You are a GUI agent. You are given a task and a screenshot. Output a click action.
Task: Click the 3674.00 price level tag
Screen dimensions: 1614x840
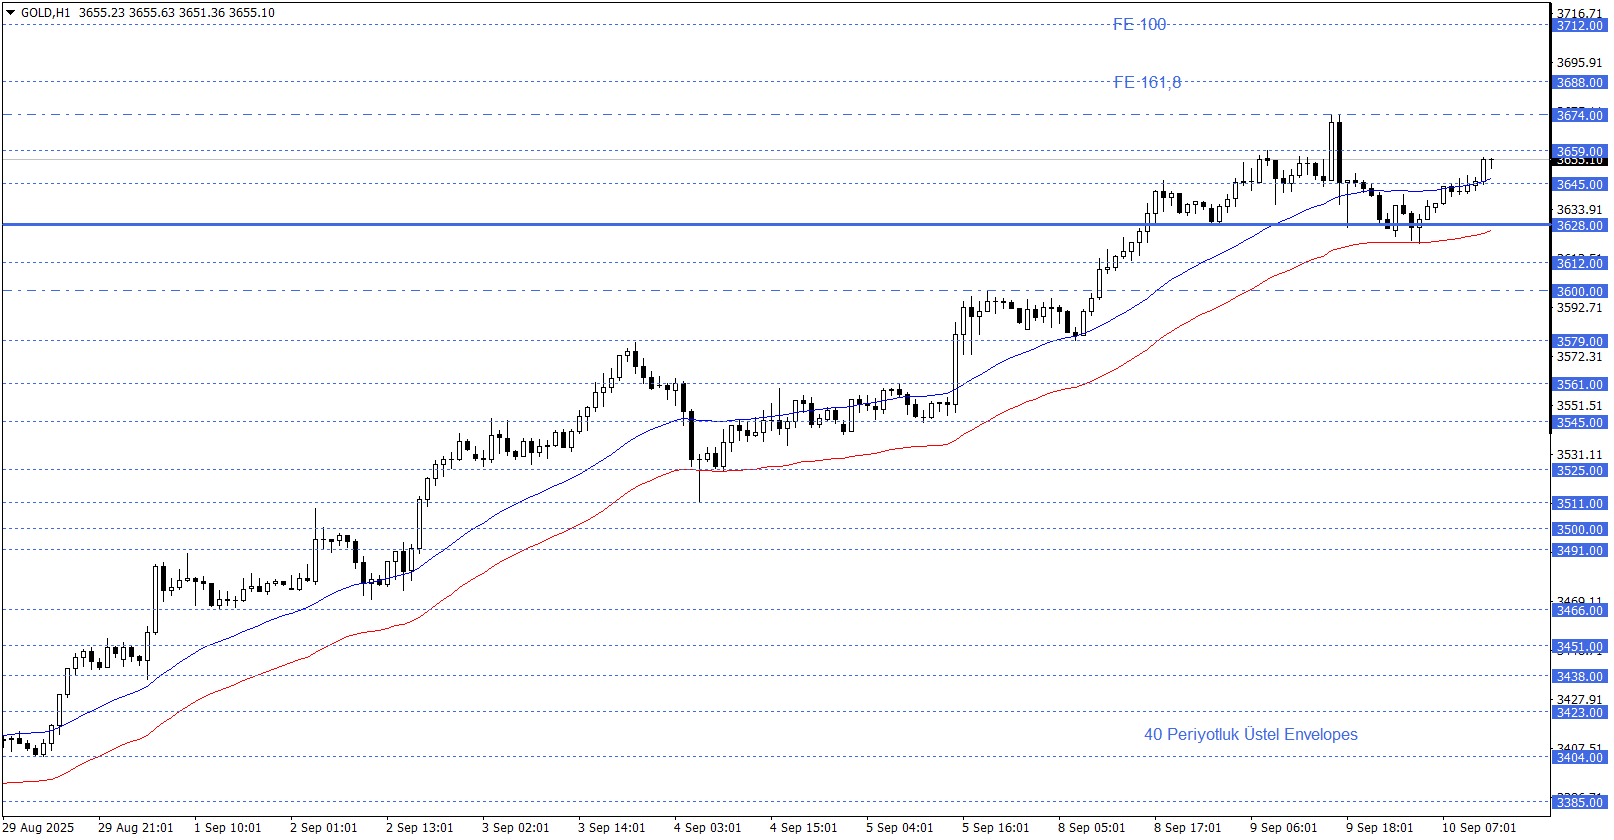[x=1580, y=116]
